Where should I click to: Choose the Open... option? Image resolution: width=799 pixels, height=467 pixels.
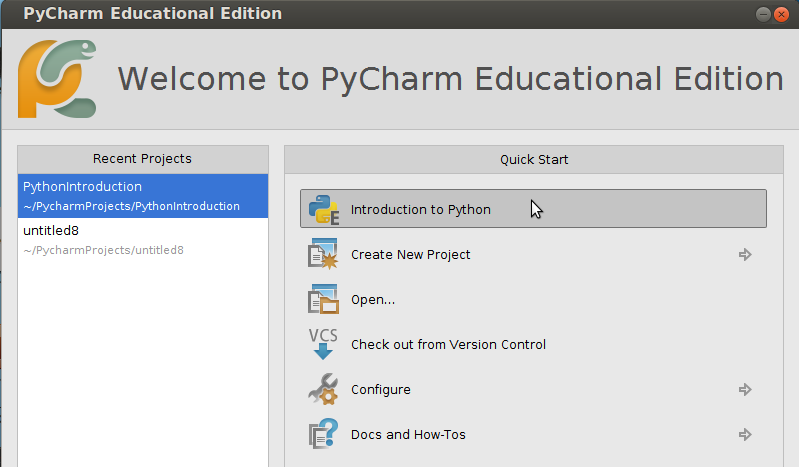[x=373, y=300]
